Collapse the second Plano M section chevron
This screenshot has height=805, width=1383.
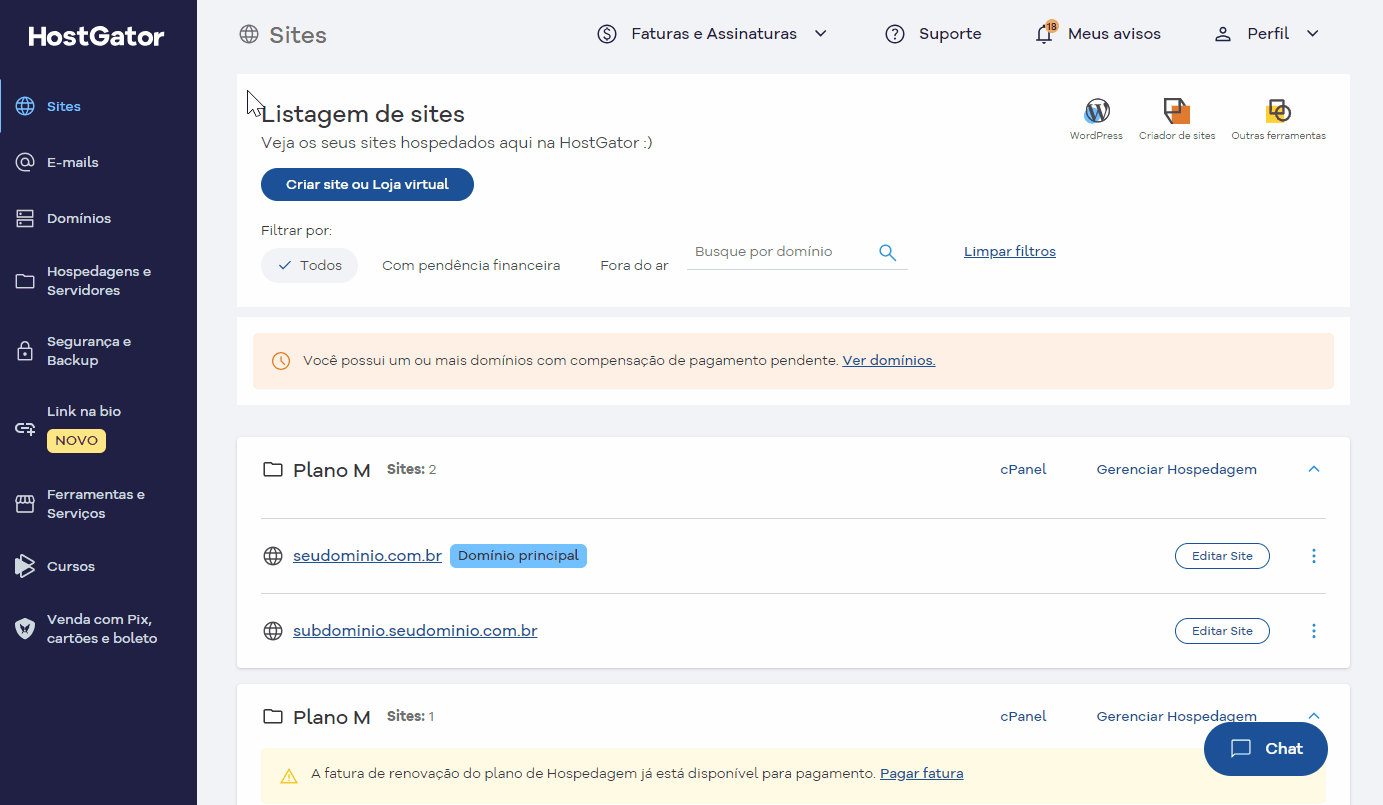click(1314, 716)
